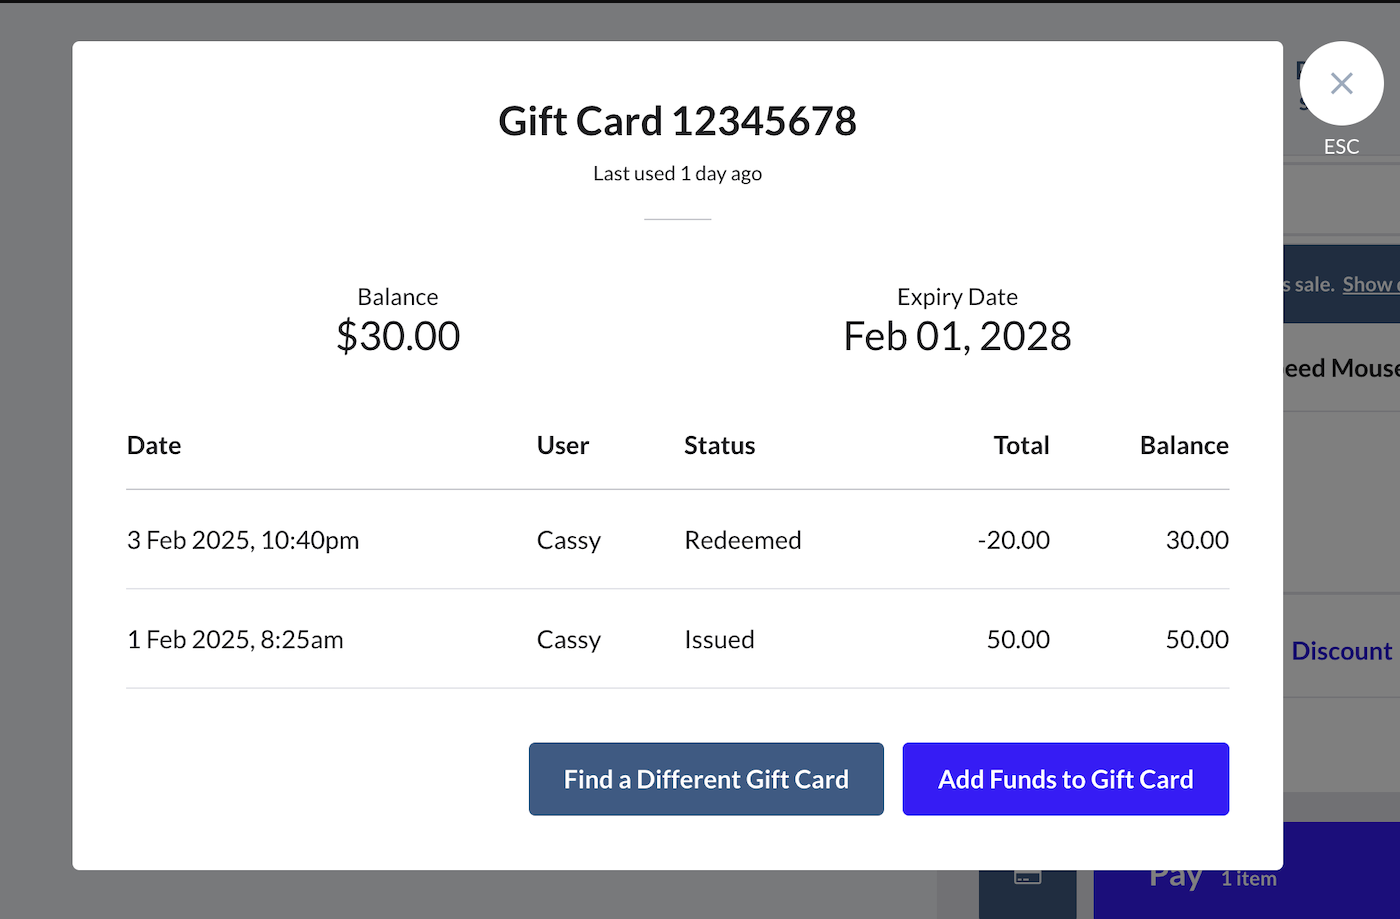The image size is (1400, 919).
Task: Click the Last used 1 day ago text
Action: [677, 174]
